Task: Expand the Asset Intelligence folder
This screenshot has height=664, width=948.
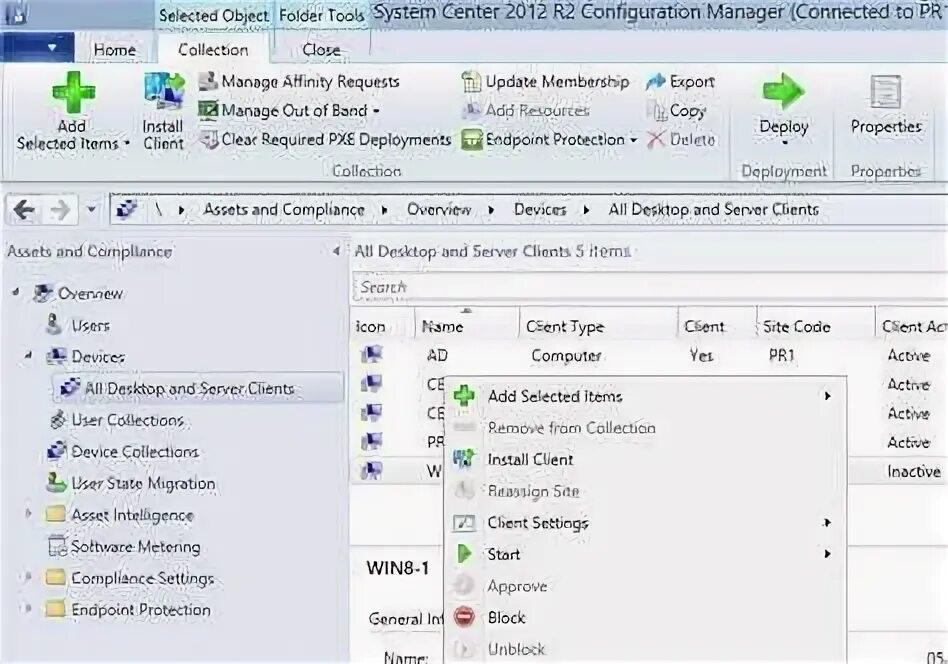Action: click(28, 514)
